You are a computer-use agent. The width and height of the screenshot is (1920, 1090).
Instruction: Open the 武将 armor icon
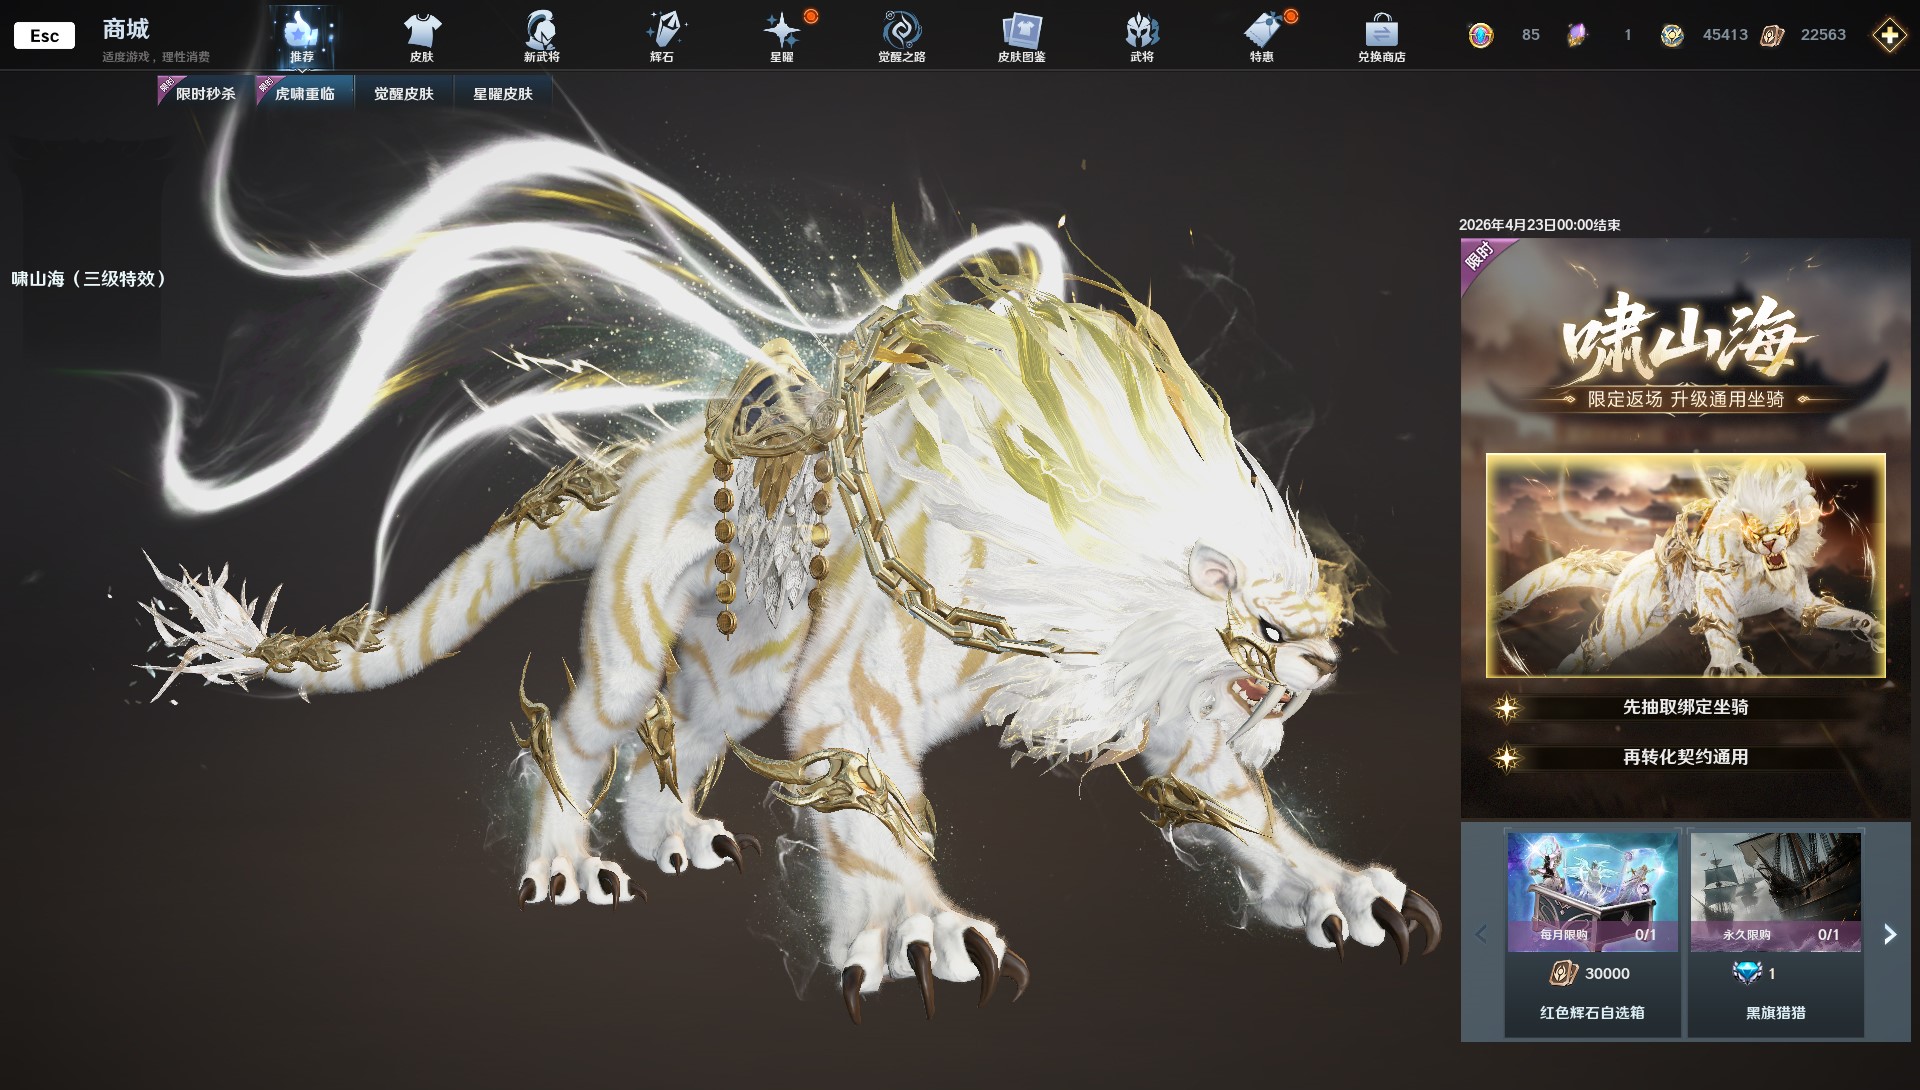(x=1141, y=37)
